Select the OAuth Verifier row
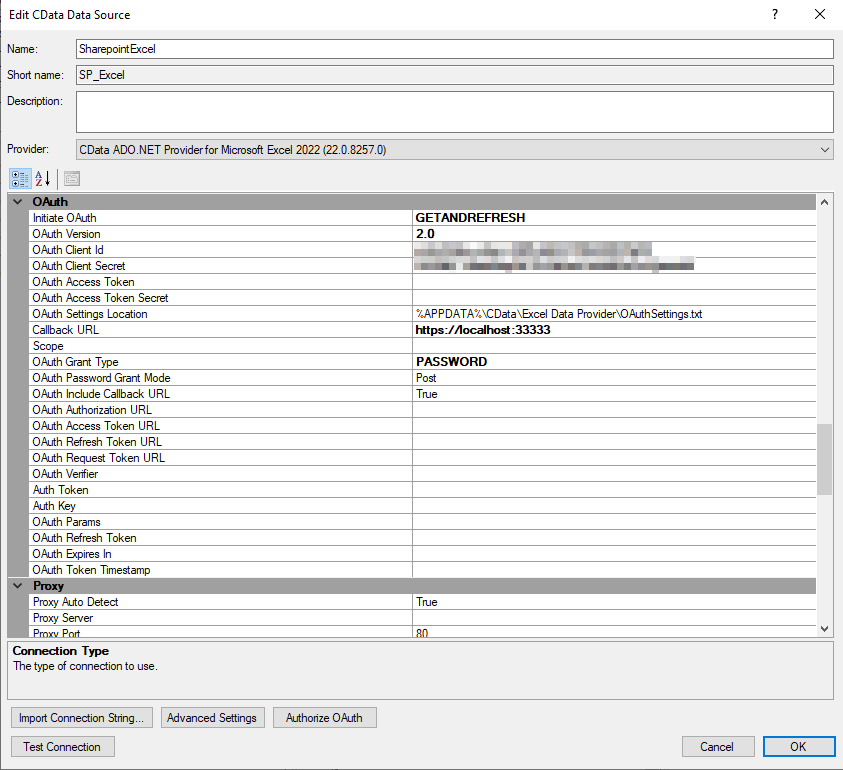This screenshot has height=770, width=843. (422, 474)
